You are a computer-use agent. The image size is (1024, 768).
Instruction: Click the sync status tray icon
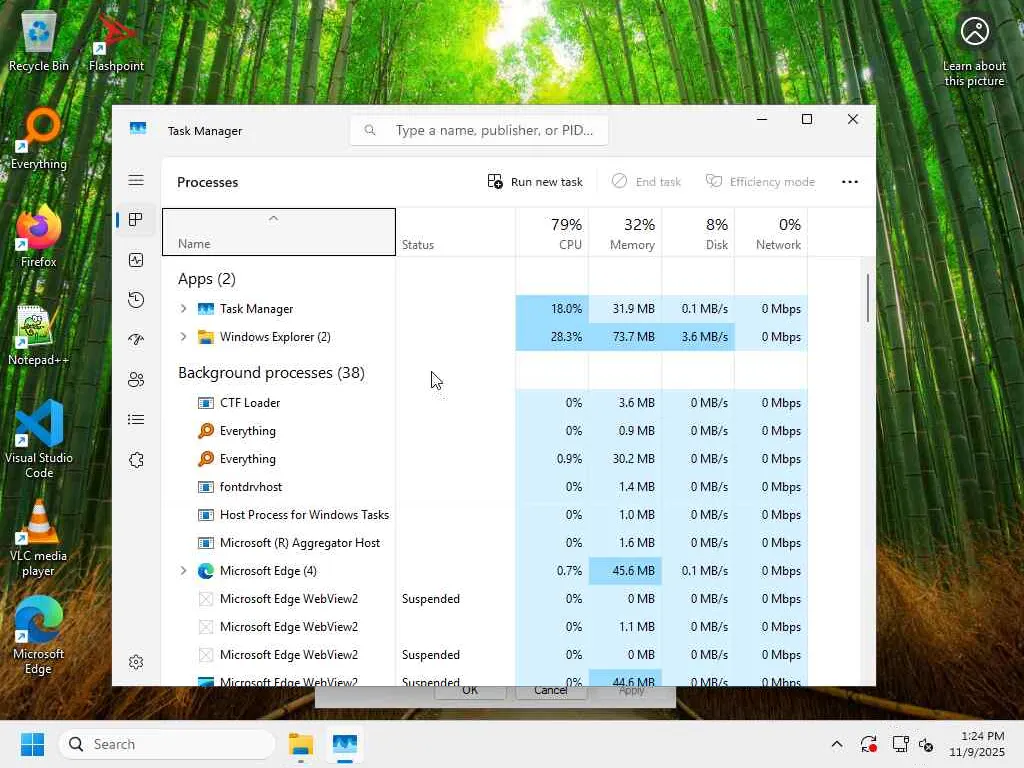(869, 744)
